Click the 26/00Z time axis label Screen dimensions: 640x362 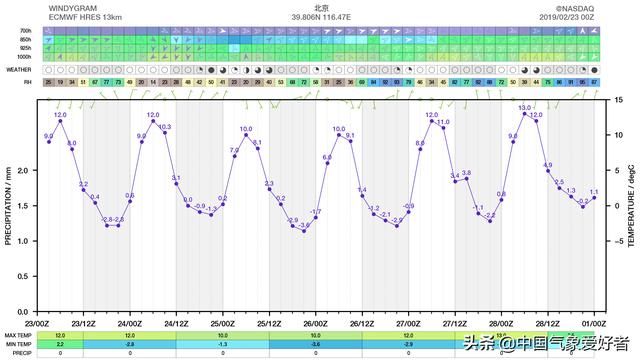pos(316,324)
